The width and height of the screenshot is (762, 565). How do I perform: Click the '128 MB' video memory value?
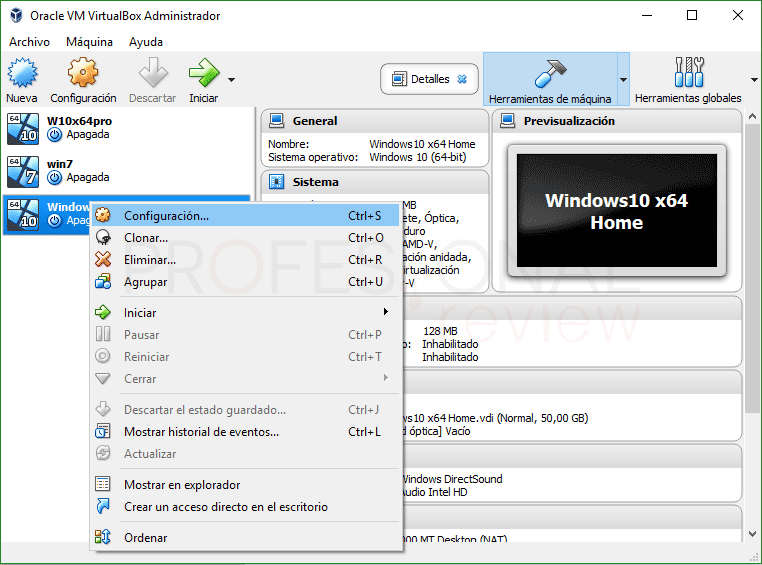(x=440, y=331)
